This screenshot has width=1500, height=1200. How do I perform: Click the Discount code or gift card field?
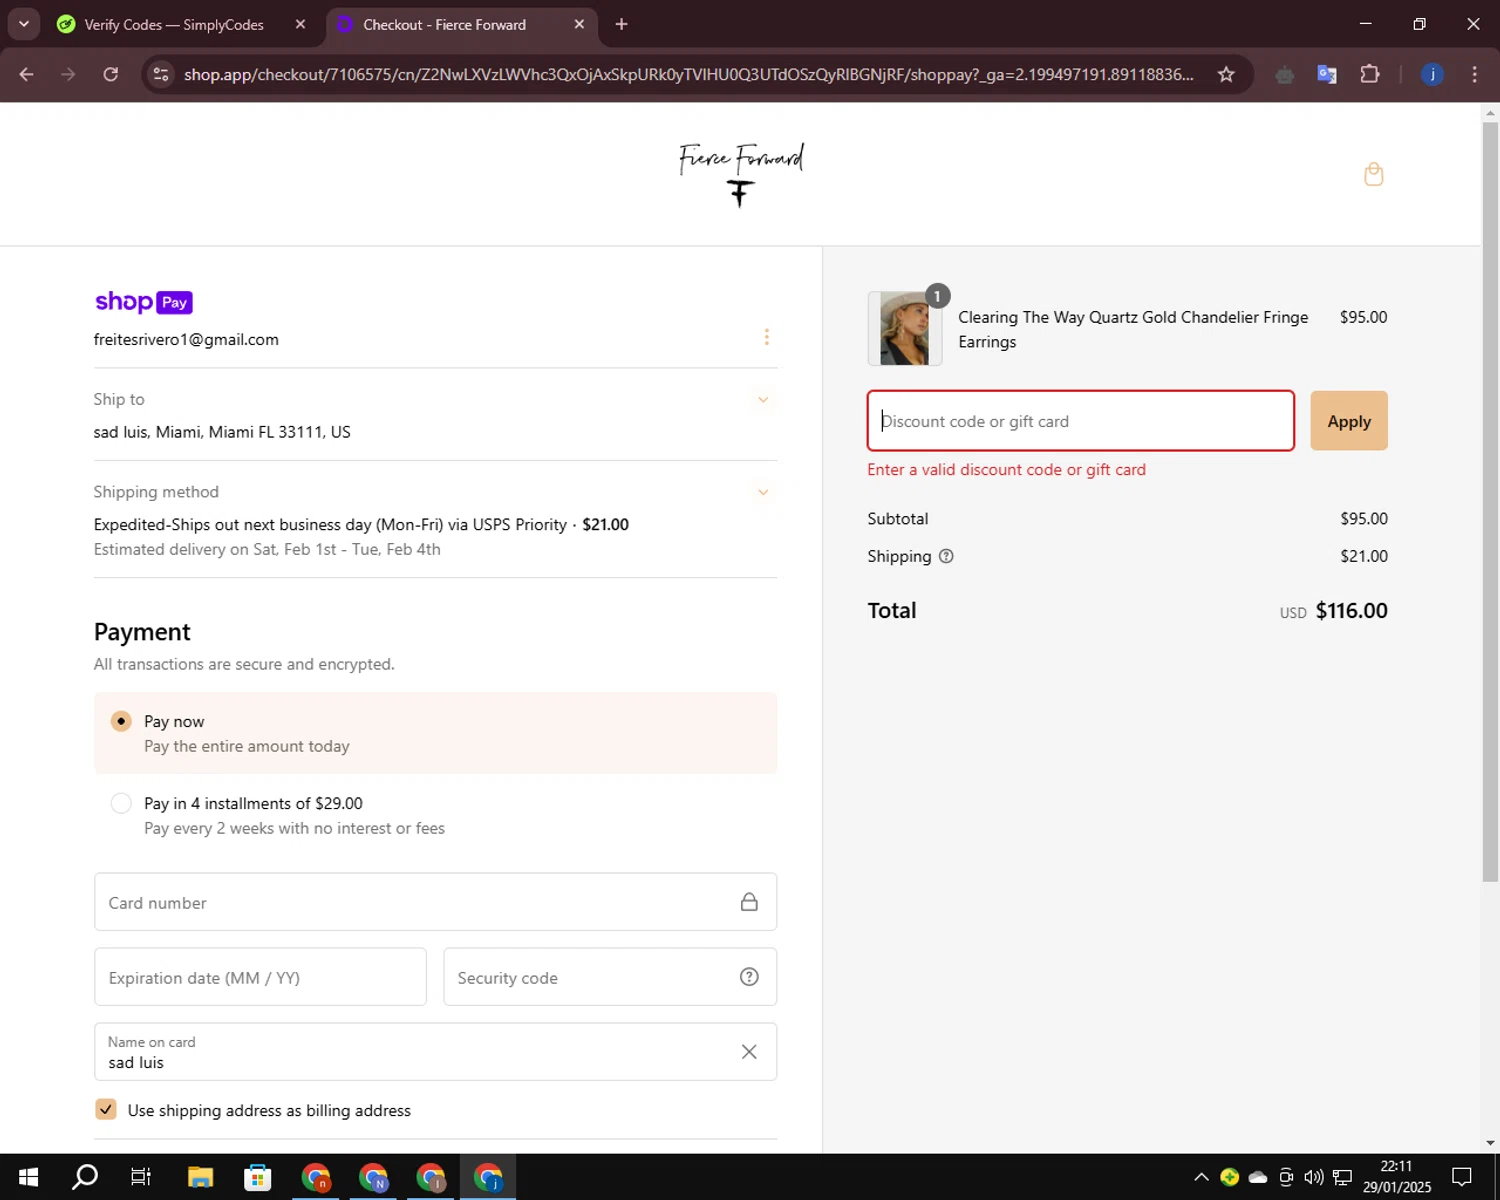1081,421
